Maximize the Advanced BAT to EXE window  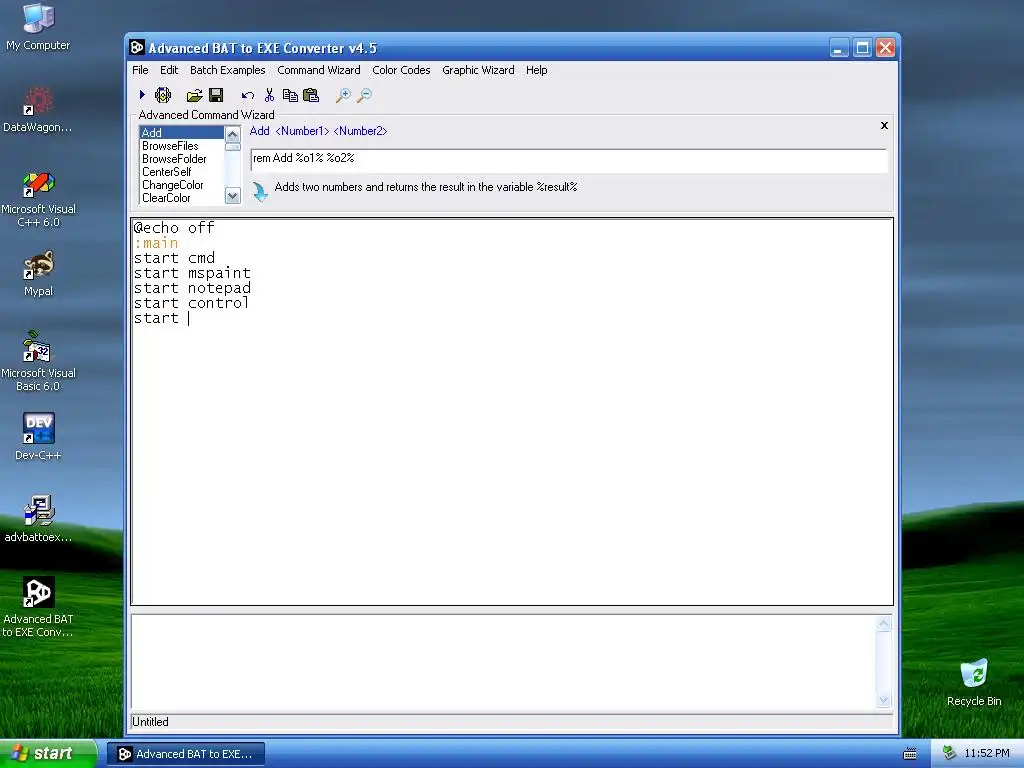click(x=862, y=48)
